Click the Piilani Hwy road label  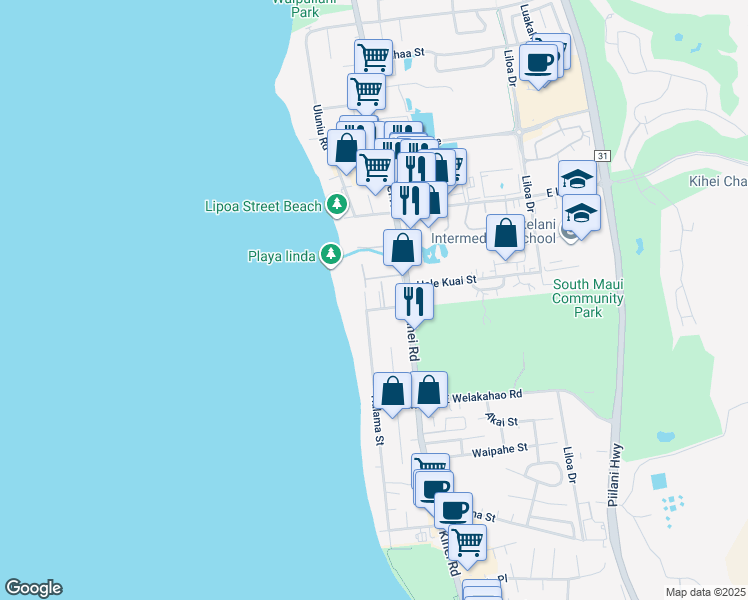pos(615,475)
